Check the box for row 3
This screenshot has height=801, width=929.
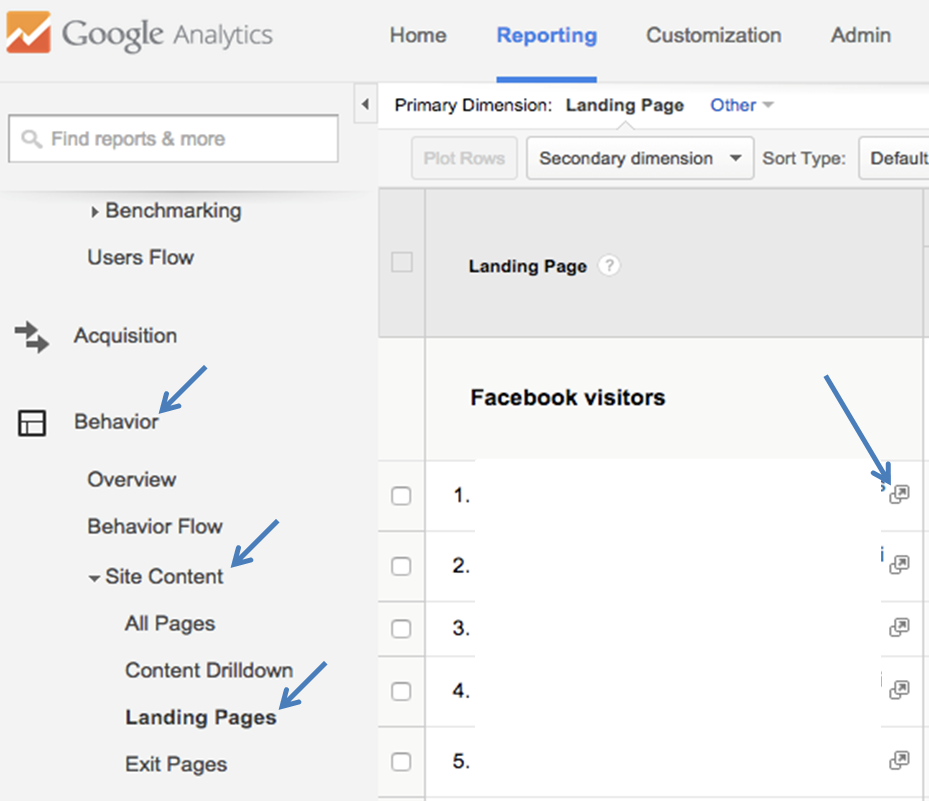tap(401, 629)
